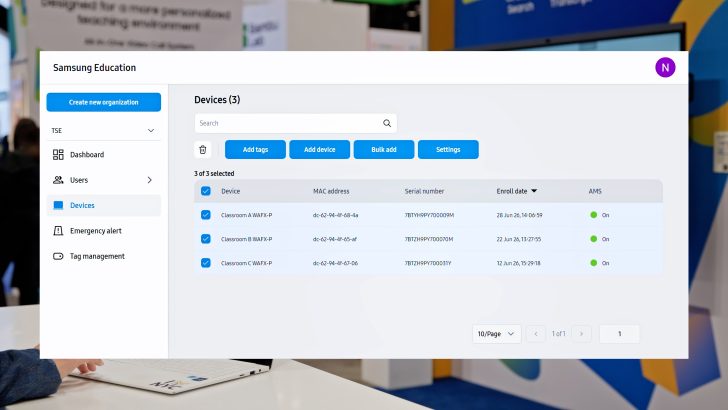Toggle the Enroll date sort arrow
This screenshot has height=410, width=728.
click(534, 191)
